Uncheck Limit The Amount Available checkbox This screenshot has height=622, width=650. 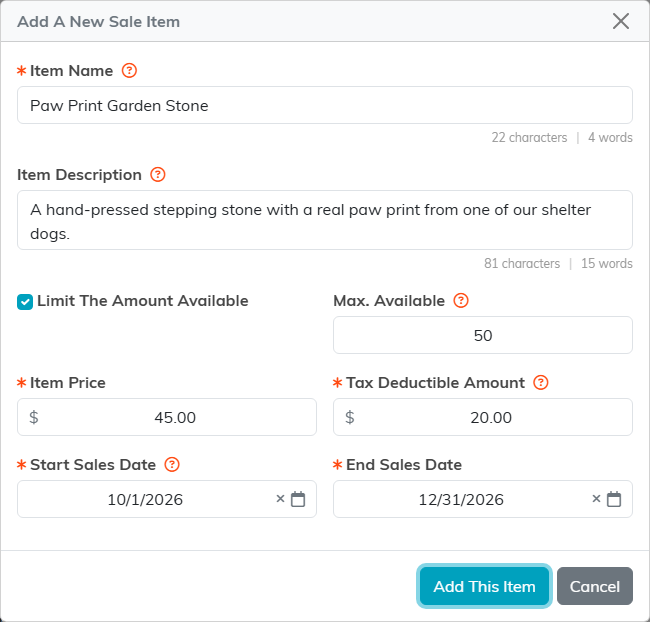[25, 302]
